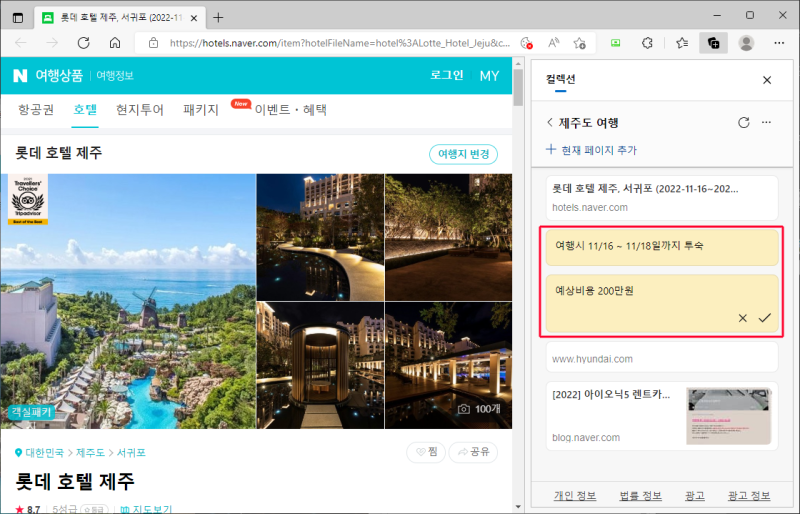The width and height of the screenshot is (800, 514).
Task: Click the Naver N logo
Action: (20, 76)
